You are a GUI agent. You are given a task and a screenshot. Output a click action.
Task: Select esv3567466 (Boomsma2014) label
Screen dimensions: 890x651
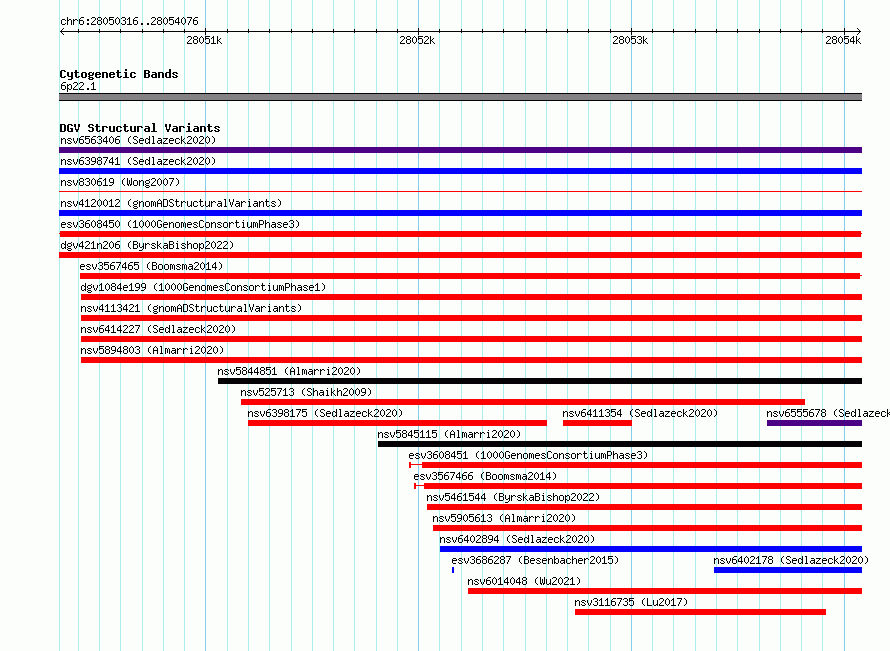point(485,476)
